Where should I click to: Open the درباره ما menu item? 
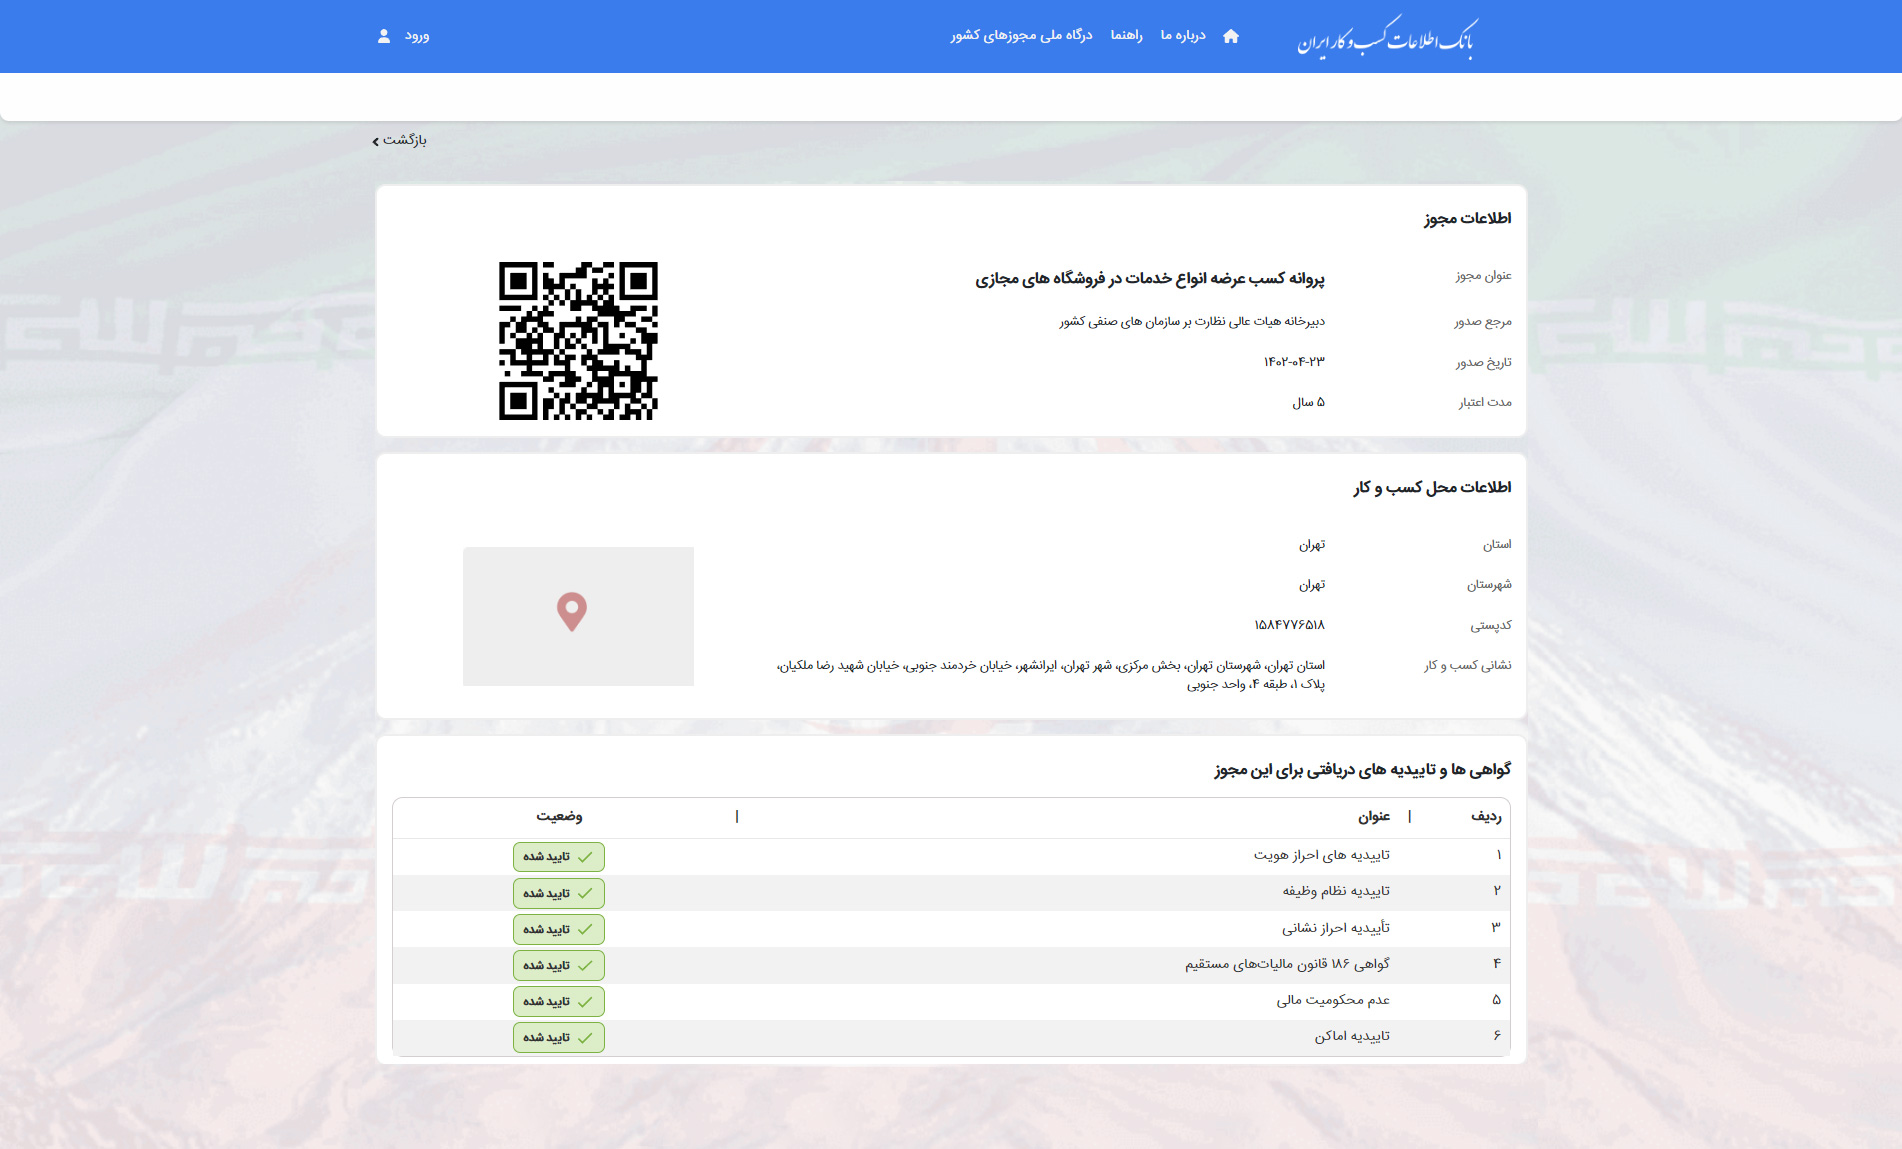tap(1183, 36)
